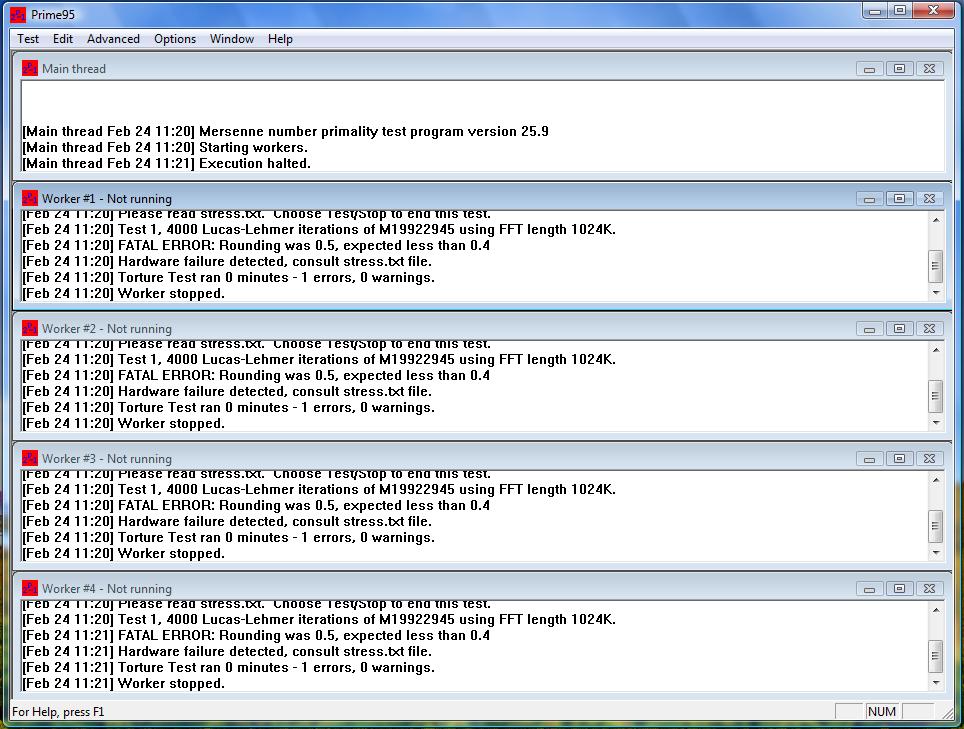Click Worker #2 scrollbar up arrow
964x729 pixels.
click(x=936, y=350)
